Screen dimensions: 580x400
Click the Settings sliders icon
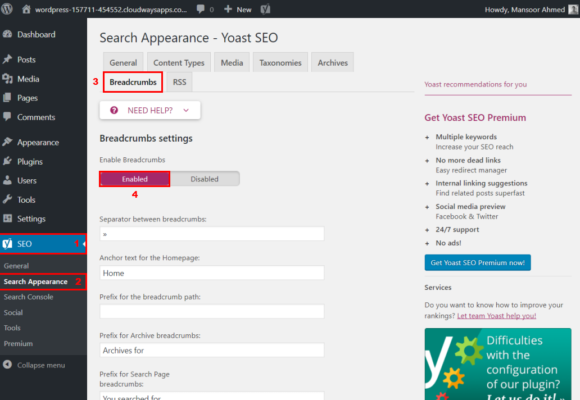tap(7, 218)
